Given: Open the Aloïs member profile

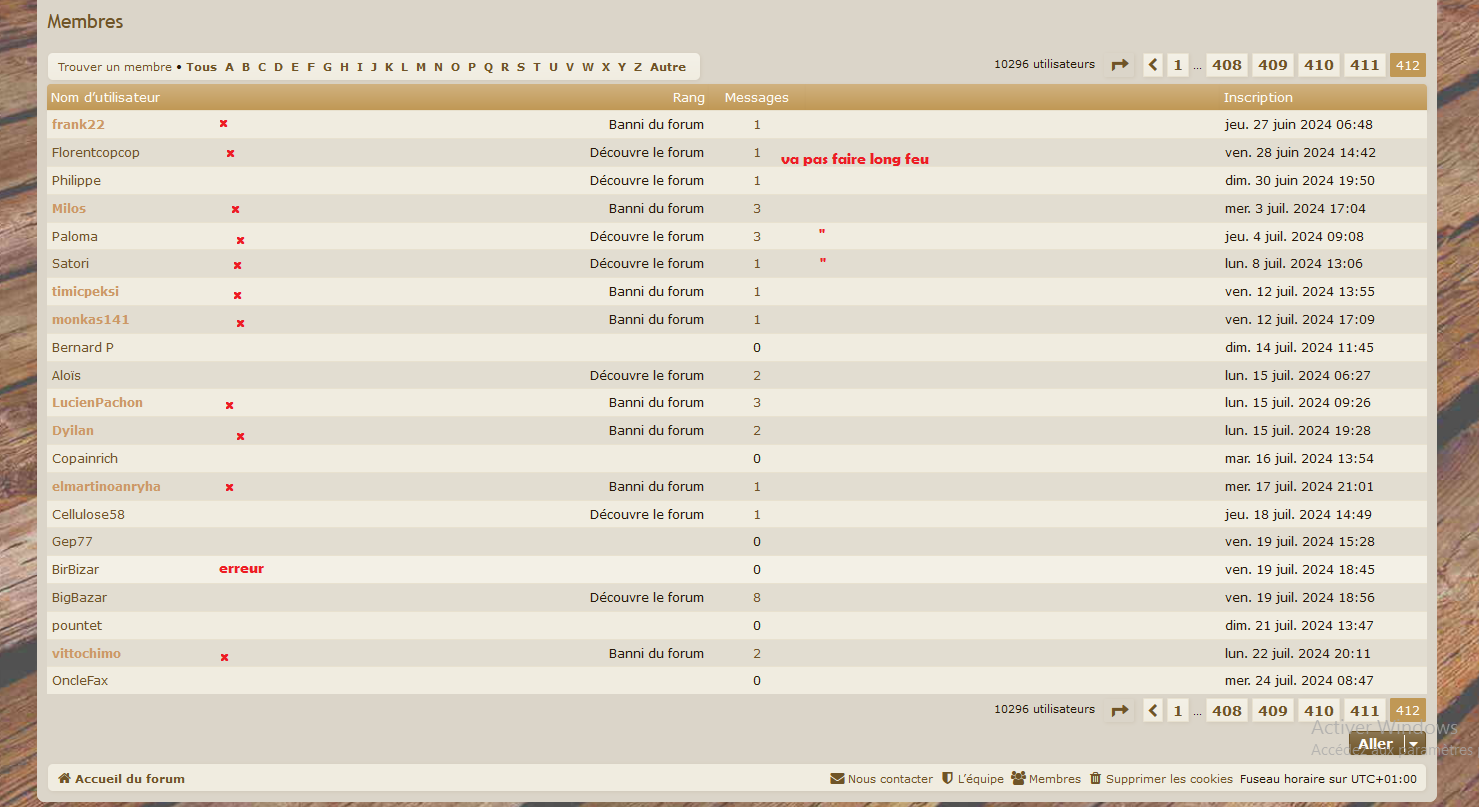Looking at the screenshot, I should pos(66,376).
